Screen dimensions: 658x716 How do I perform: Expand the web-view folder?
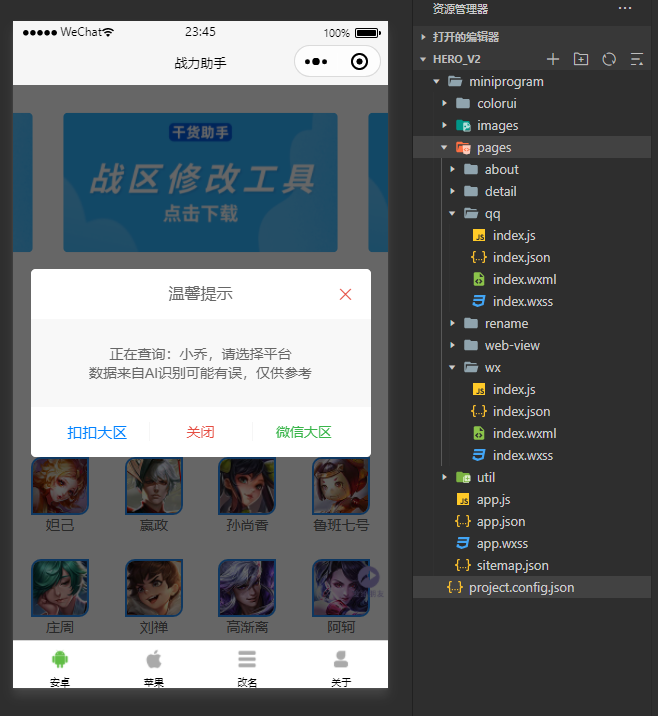pyautogui.click(x=532, y=346)
